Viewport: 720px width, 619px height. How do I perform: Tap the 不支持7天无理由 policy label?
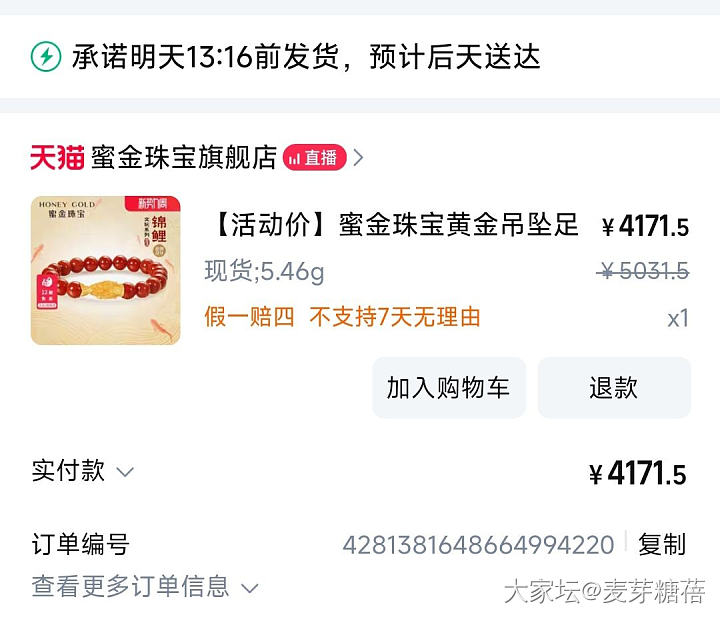(395, 317)
